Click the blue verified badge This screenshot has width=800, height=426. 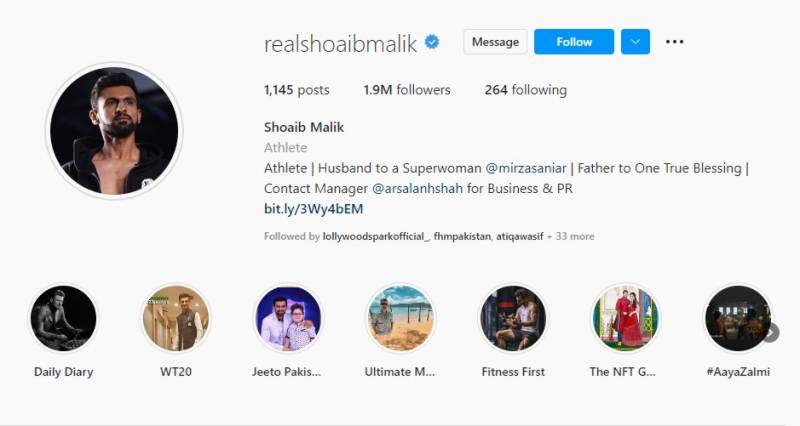coord(432,42)
